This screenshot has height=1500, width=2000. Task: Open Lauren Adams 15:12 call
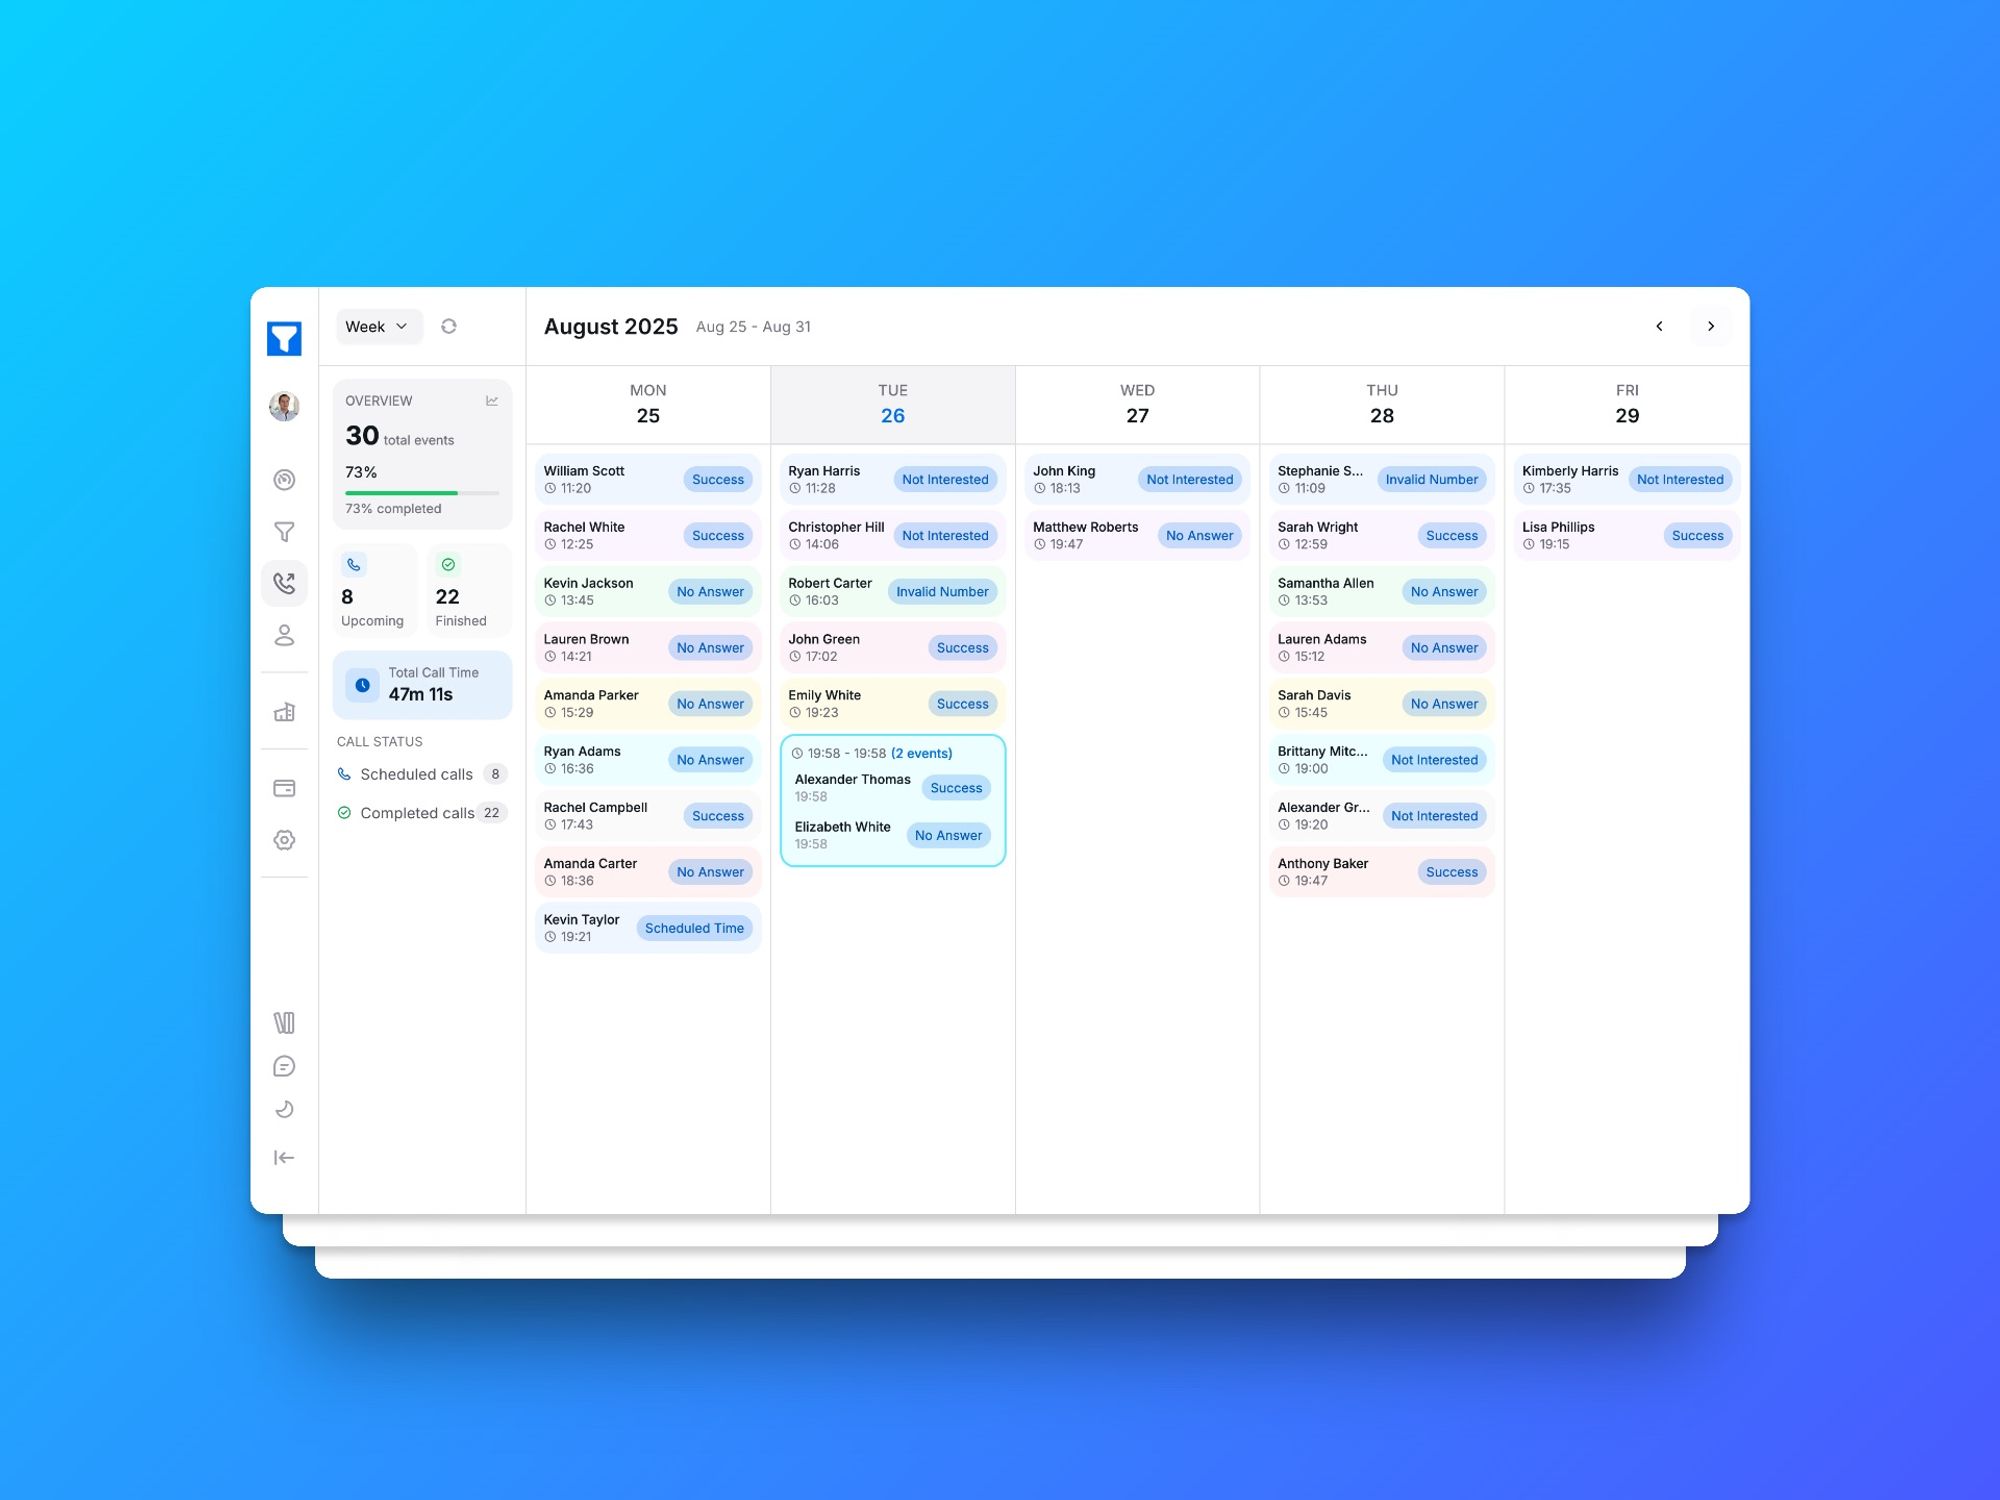pyautogui.click(x=1382, y=647)
